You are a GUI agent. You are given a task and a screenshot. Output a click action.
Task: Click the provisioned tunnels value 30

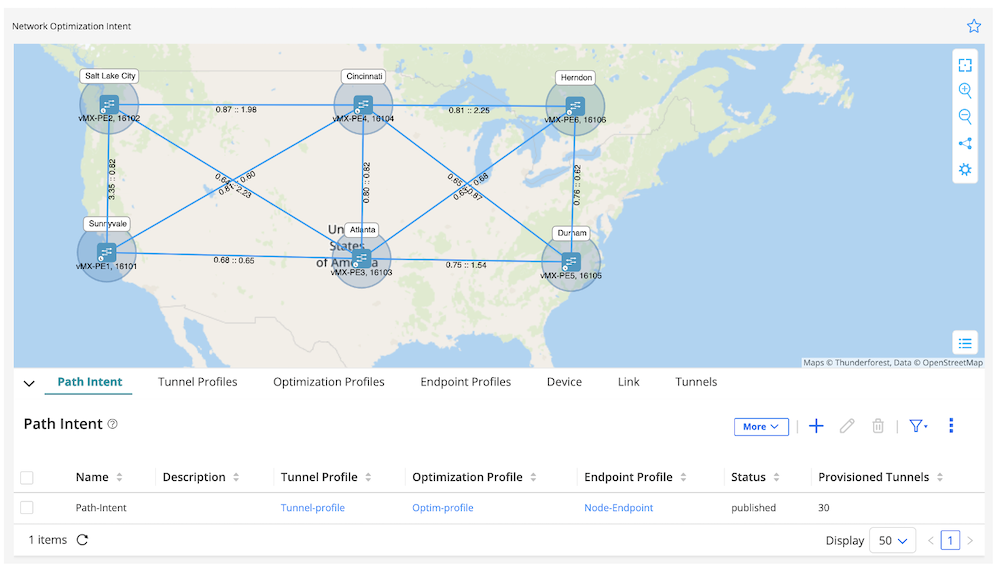coord(824,508)
